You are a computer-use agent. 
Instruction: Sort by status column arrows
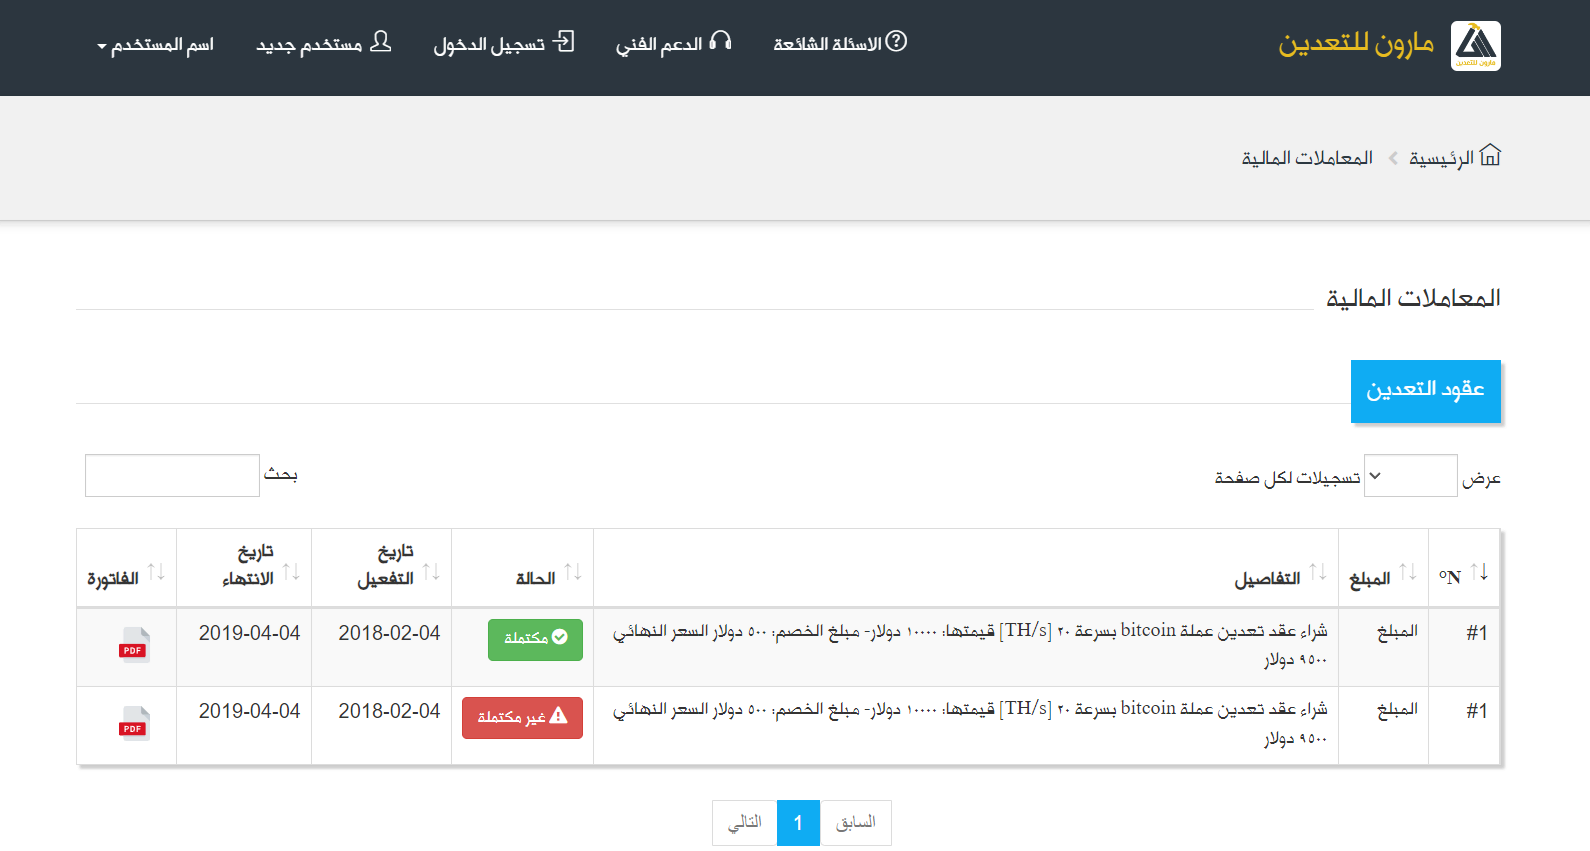[x=572, y=572]
